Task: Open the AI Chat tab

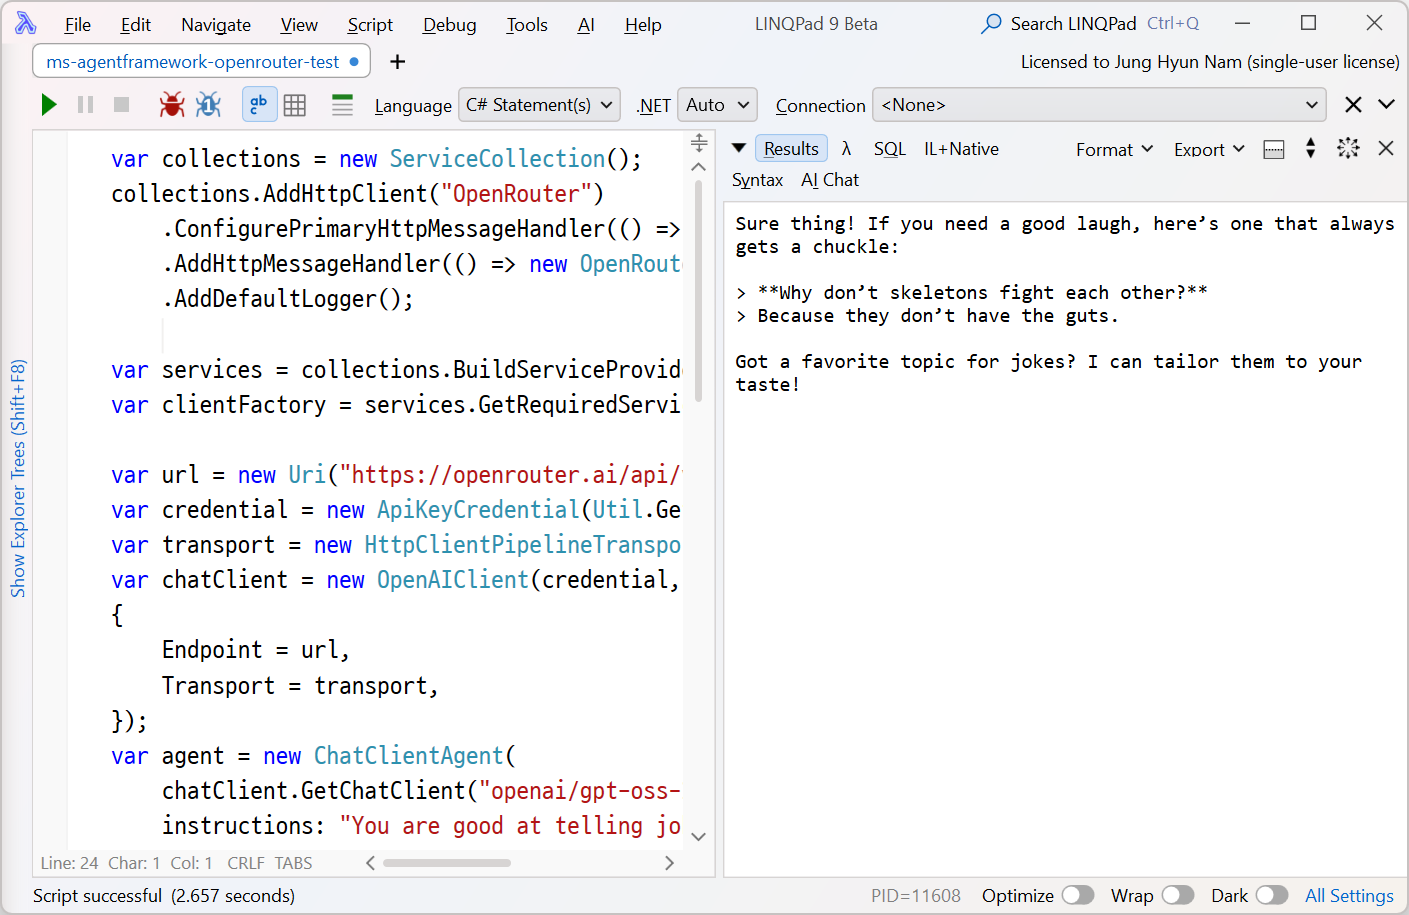Action: pos(830,180)
